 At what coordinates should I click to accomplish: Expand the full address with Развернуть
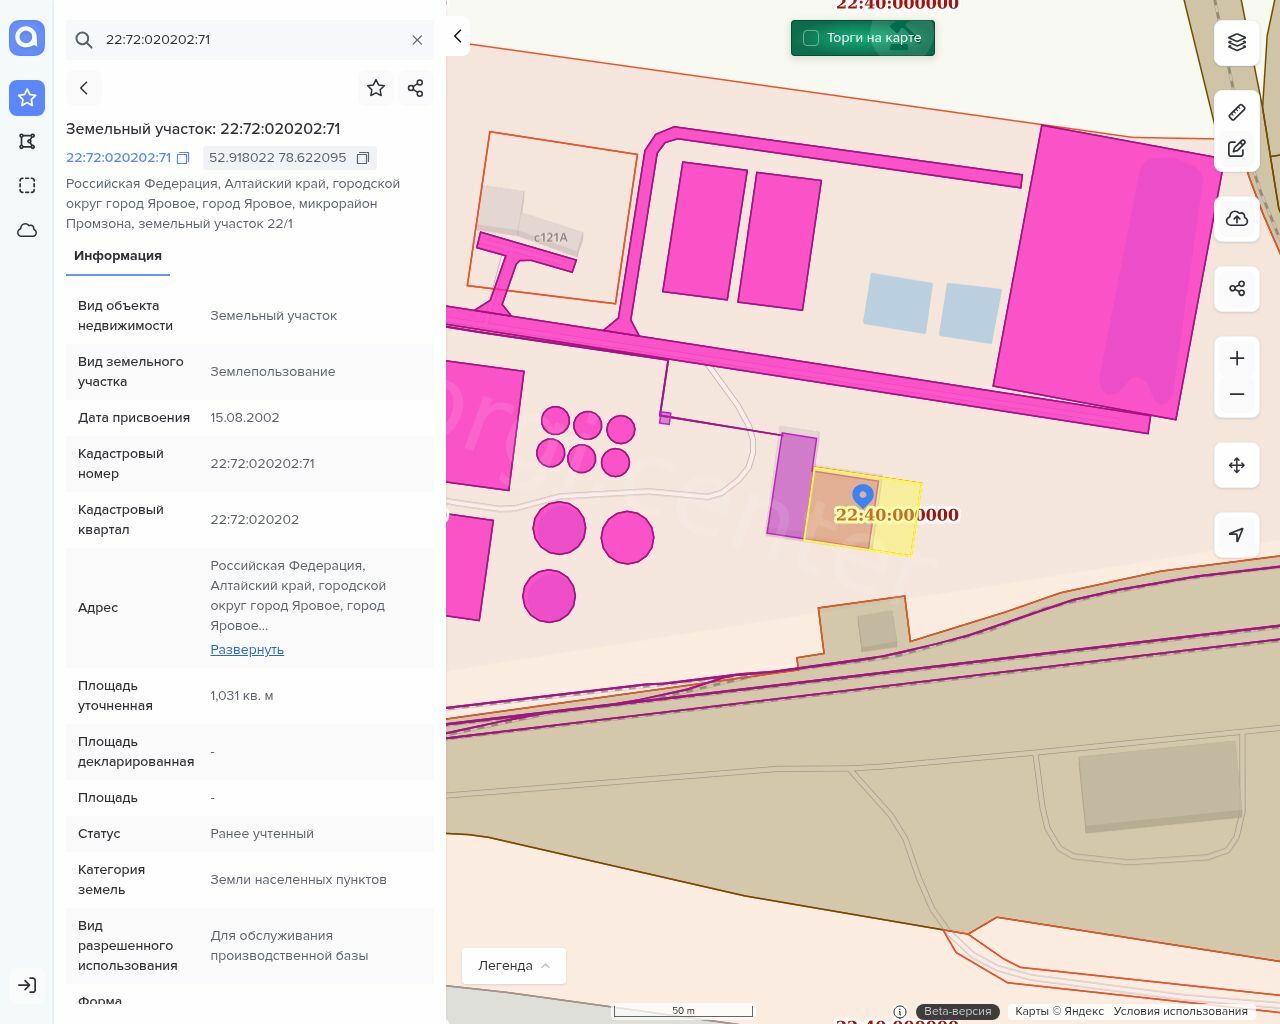click(247, 649)
